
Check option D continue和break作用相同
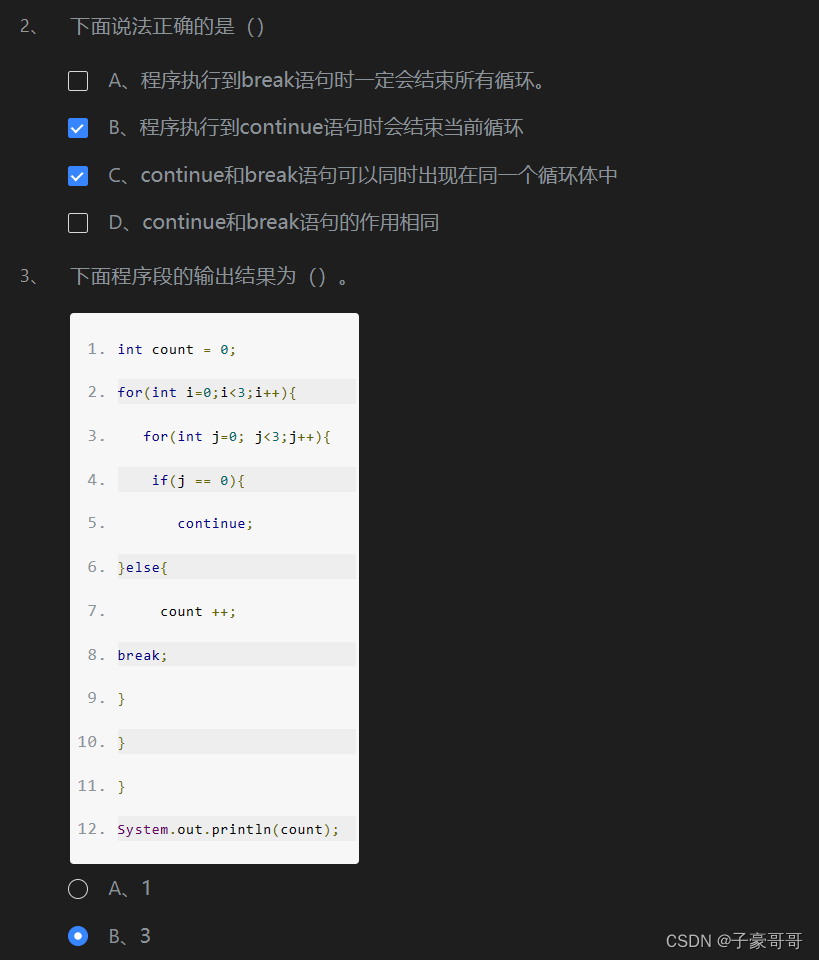click(x=78, y=223)
